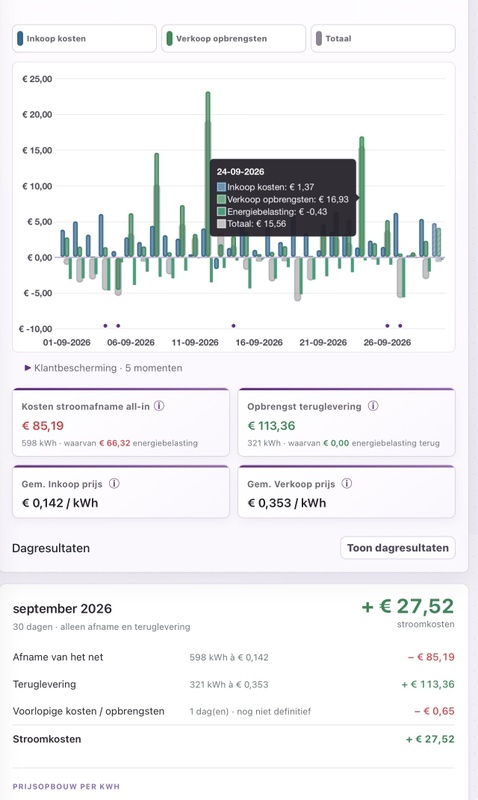Screen dimensions: 478x800
Task: Click the Dagresultaten section title
Action: tap(51, 548)
